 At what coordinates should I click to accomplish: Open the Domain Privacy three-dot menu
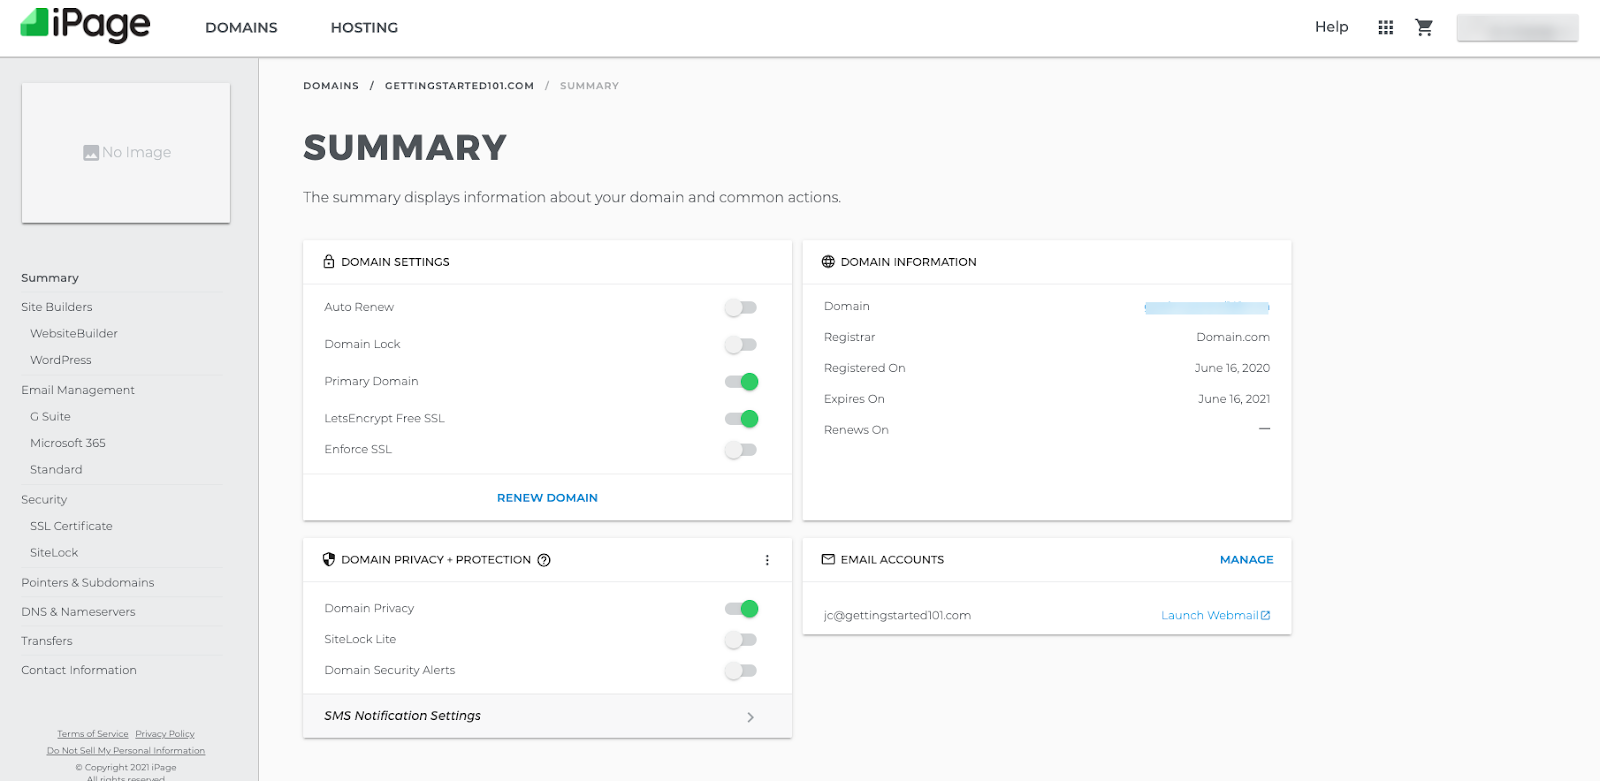tap(767, 560)
